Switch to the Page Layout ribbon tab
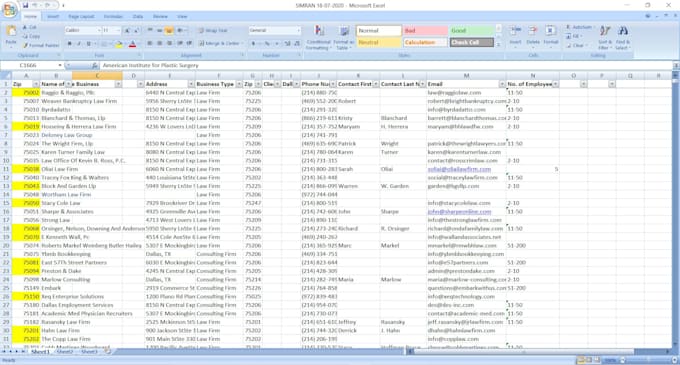 [x=81, y=16]
